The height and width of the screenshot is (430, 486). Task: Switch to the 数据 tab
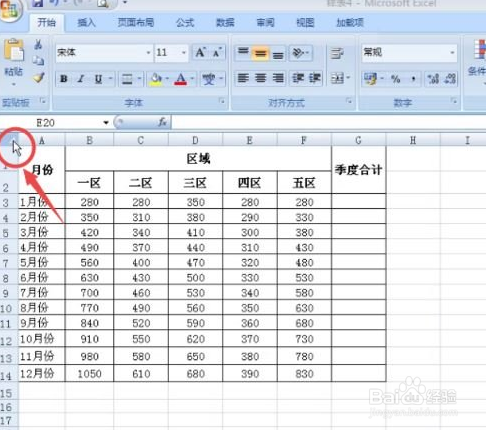(225, 23)
